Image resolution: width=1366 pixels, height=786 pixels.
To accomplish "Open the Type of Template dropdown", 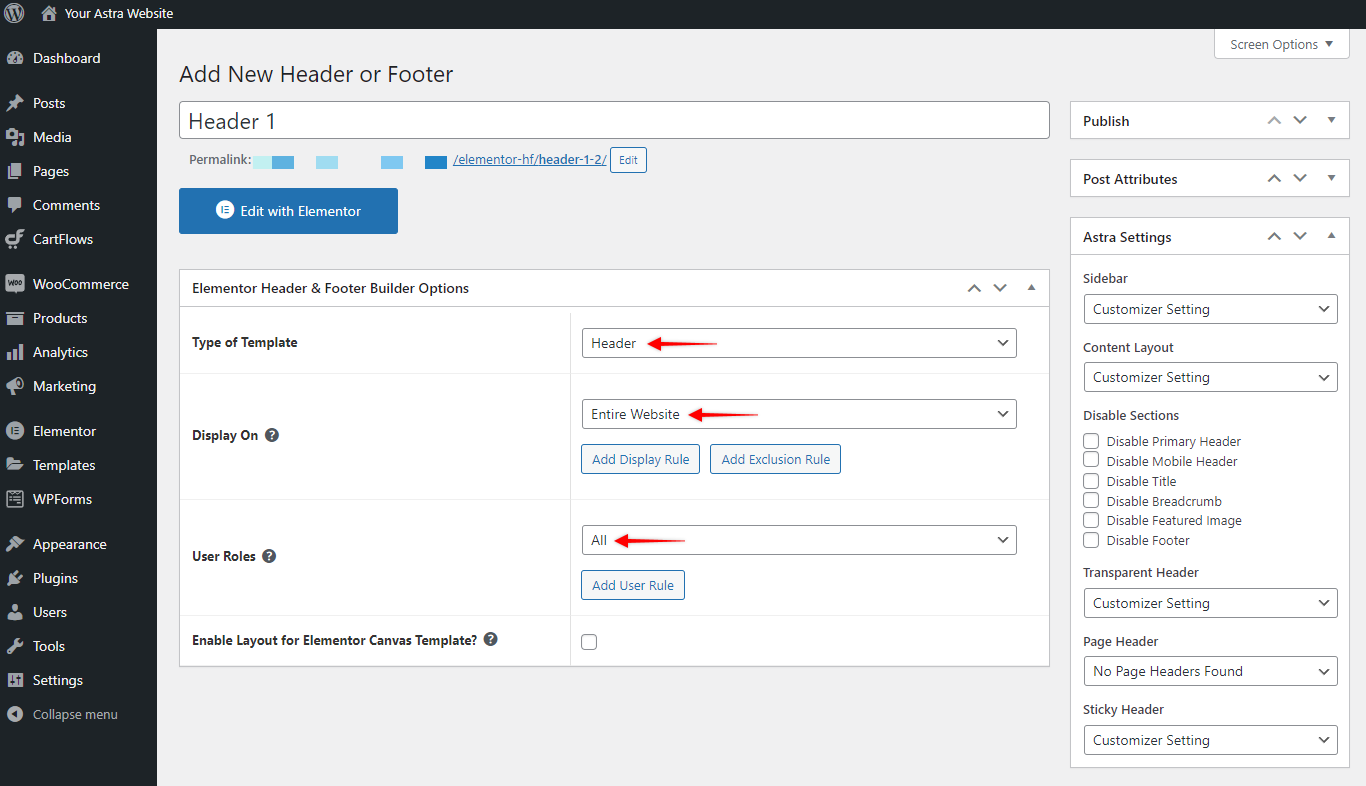I will coord(799,343).
